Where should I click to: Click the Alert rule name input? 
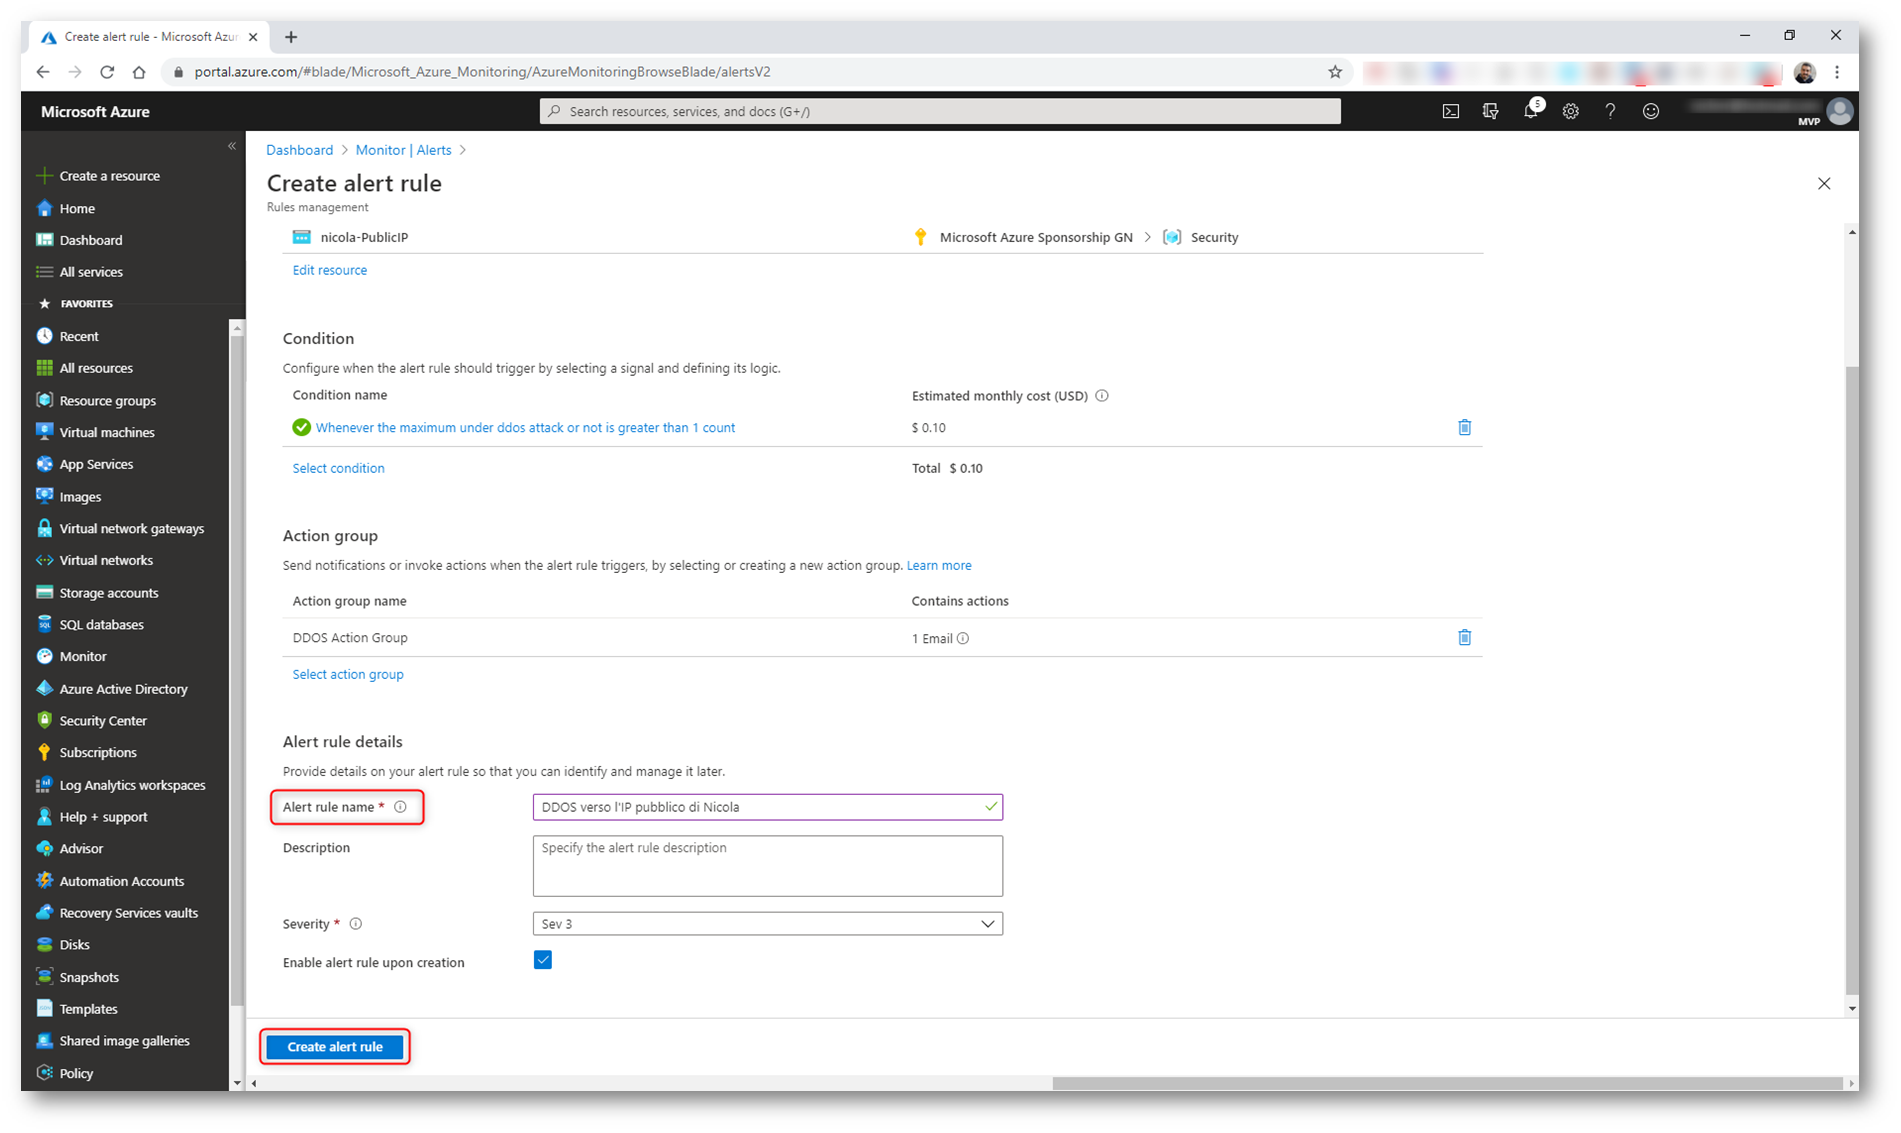point(767,807)
